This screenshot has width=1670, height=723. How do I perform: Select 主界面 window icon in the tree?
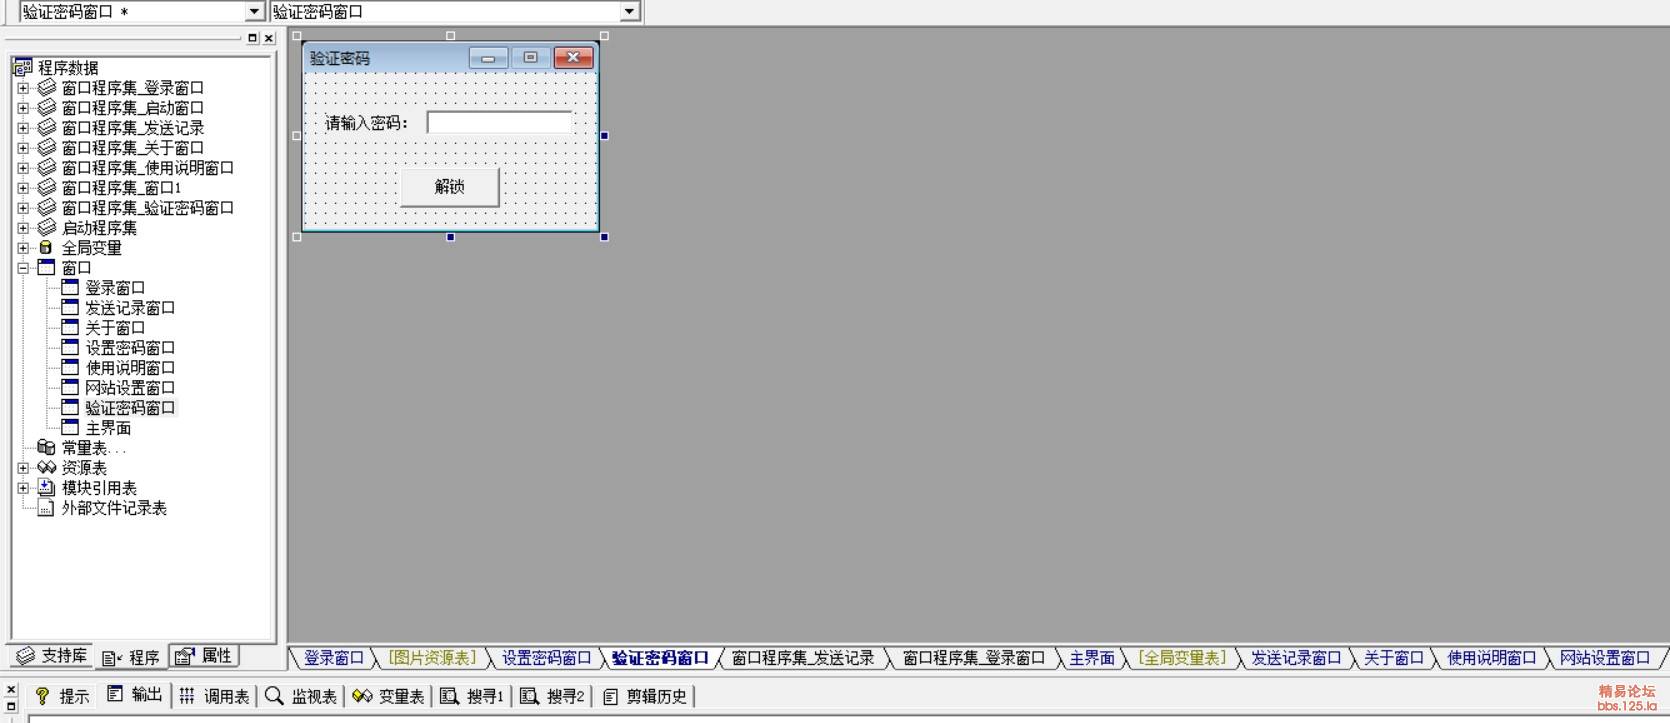(x=69, y=428)
